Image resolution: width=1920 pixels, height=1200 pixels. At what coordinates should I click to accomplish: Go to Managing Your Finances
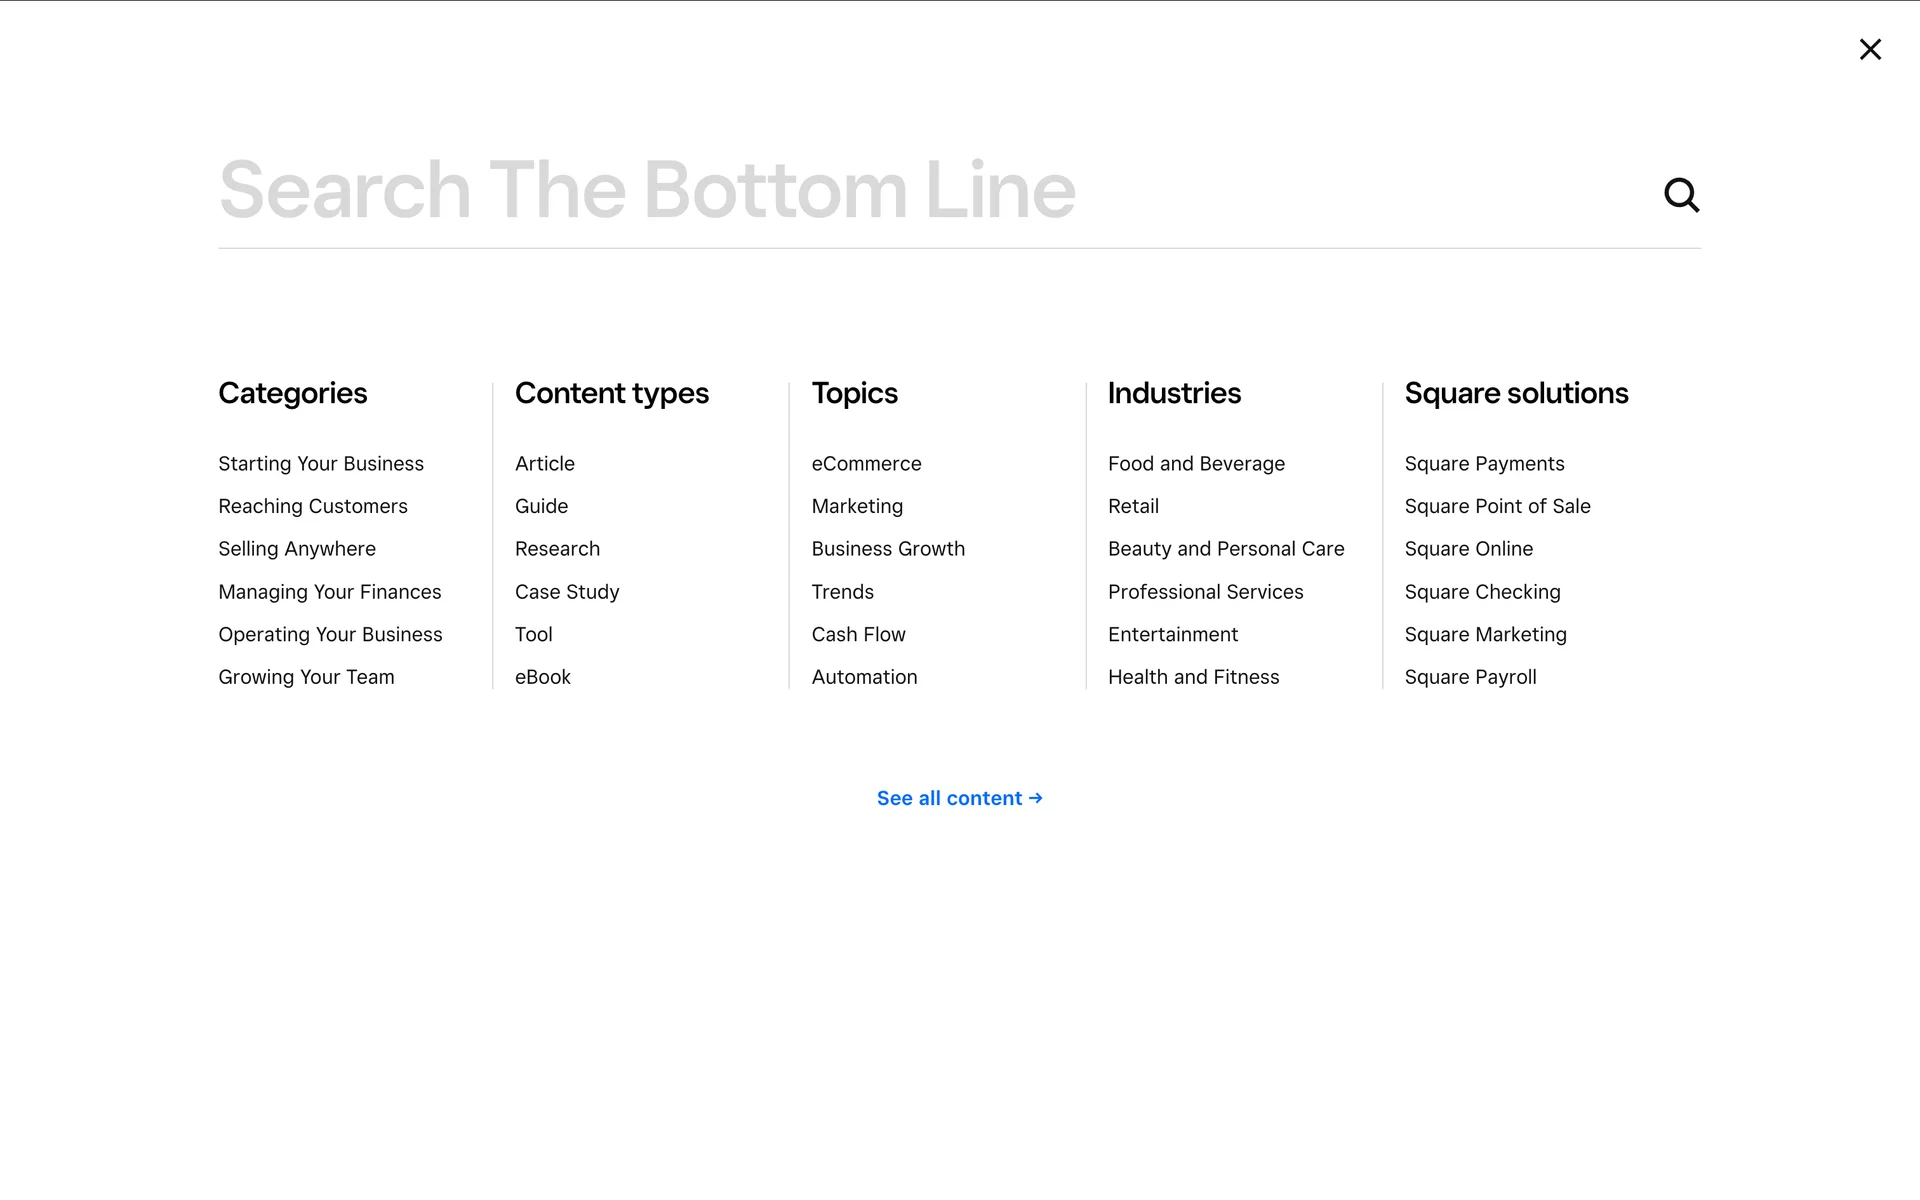click(x=330, y=592)
